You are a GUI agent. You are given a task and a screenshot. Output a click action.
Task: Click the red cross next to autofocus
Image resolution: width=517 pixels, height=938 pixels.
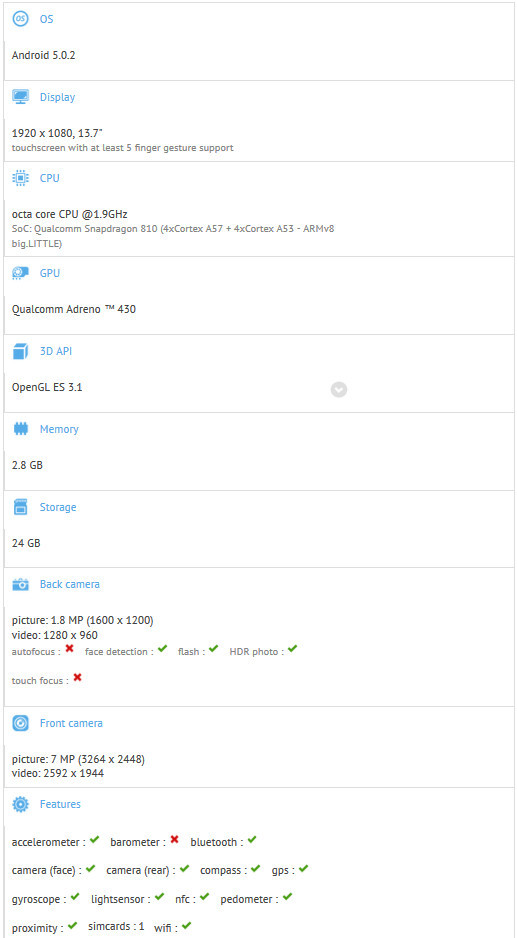tap(69, 649)
